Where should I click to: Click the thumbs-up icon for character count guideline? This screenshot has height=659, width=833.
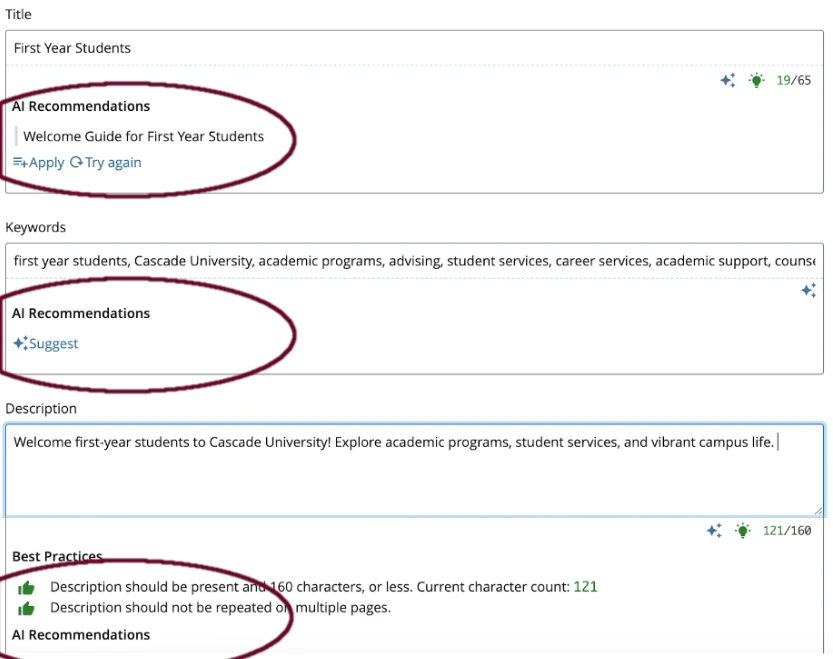[x=26, y=588]
